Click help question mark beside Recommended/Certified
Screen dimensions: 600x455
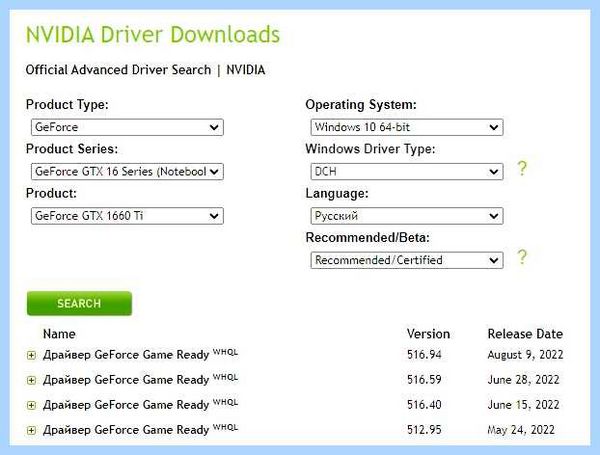pos(522,257)
